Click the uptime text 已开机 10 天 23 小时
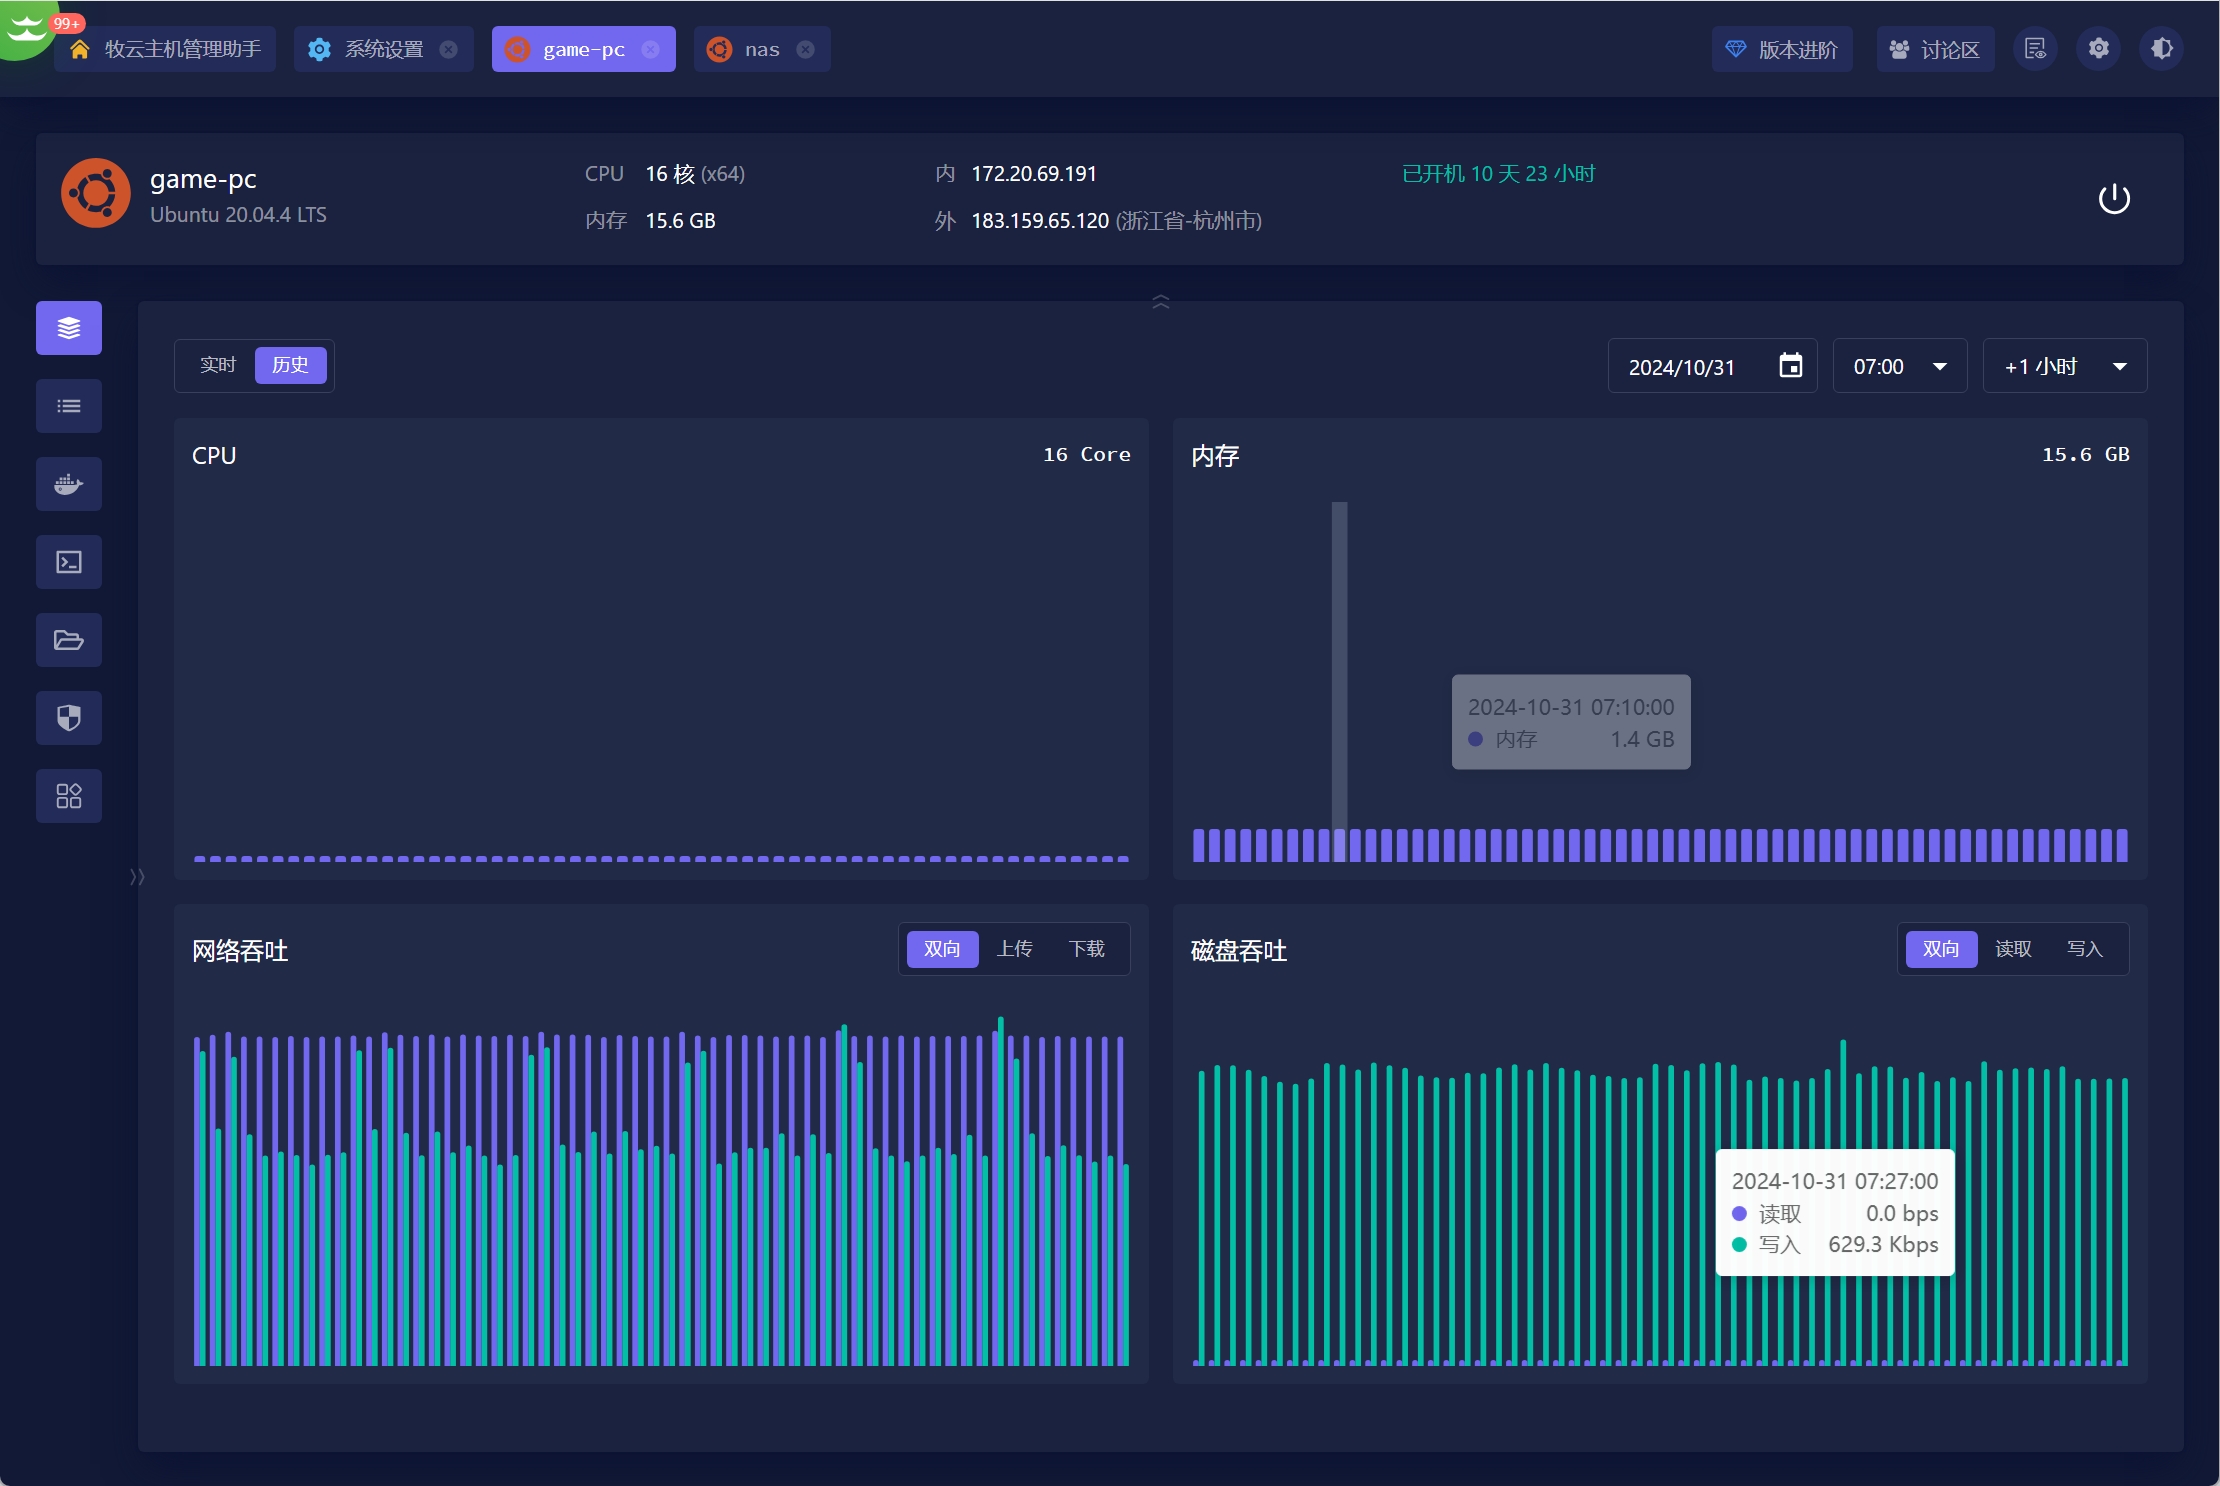2220x1486 pixels. (x=1498, y=174)
